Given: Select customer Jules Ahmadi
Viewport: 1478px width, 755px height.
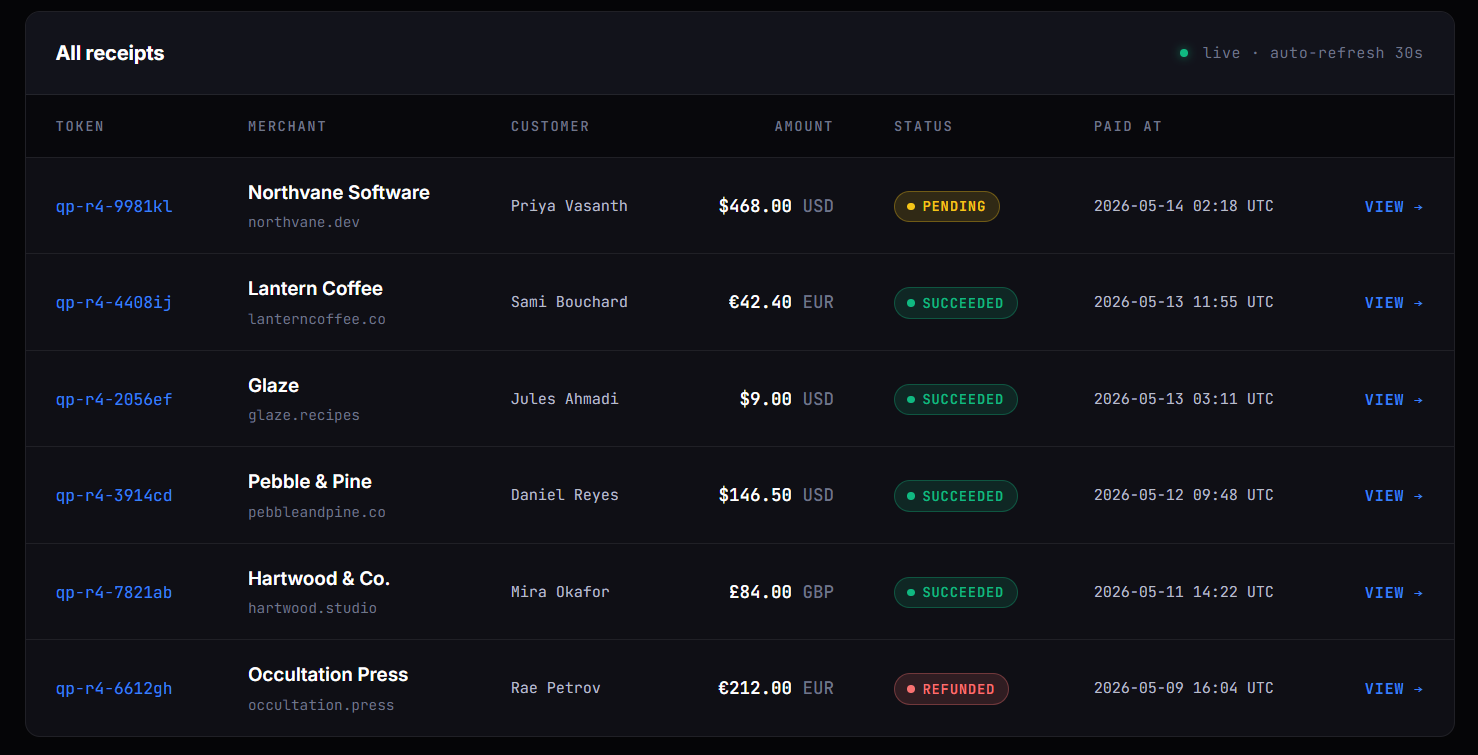Looking at the screenshot, I should (565, 399).
